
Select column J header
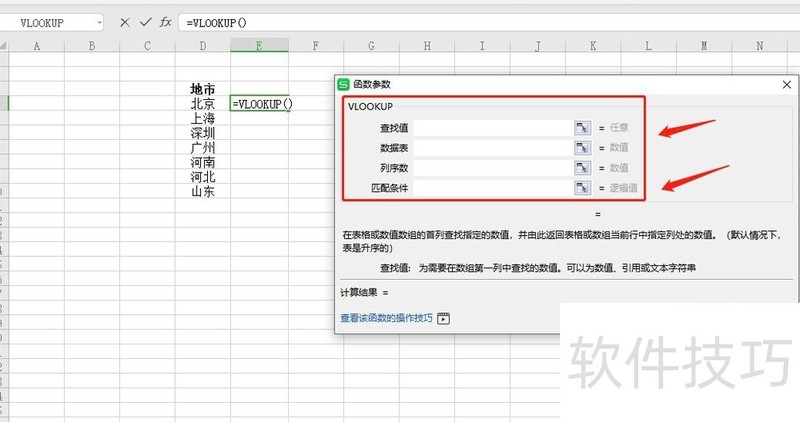point(538,45)
